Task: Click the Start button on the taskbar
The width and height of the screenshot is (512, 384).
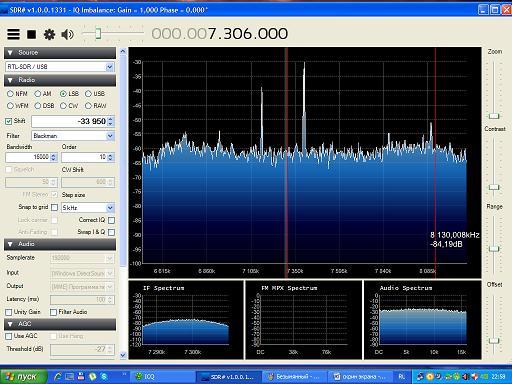Action: pos(23,377)
